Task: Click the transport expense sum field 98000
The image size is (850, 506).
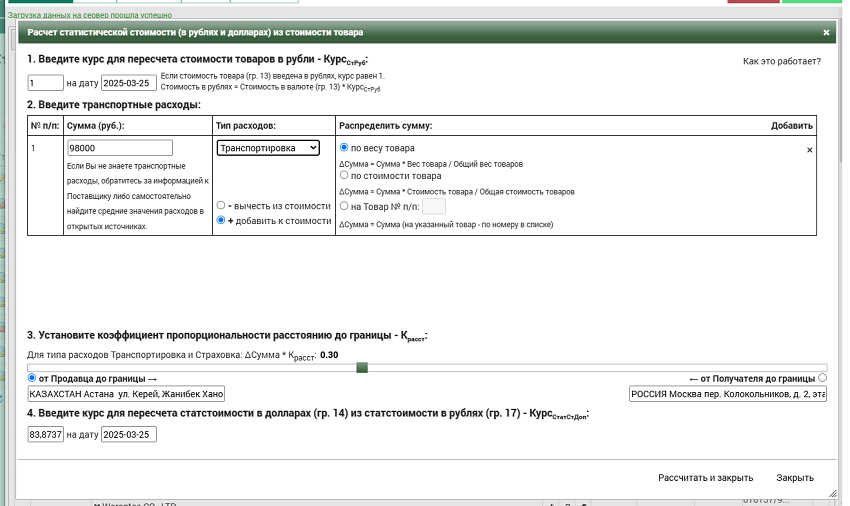Action: pos(120,148)
